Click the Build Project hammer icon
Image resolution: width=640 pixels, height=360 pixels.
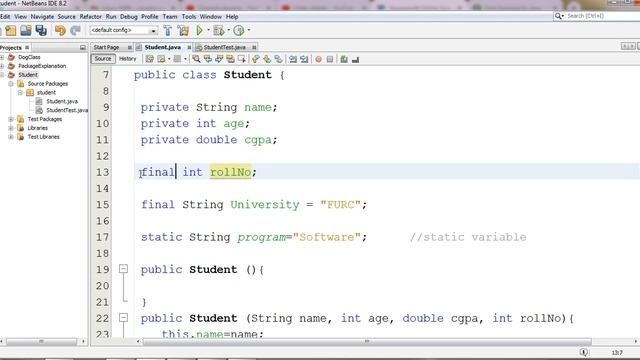coord(168,31)
